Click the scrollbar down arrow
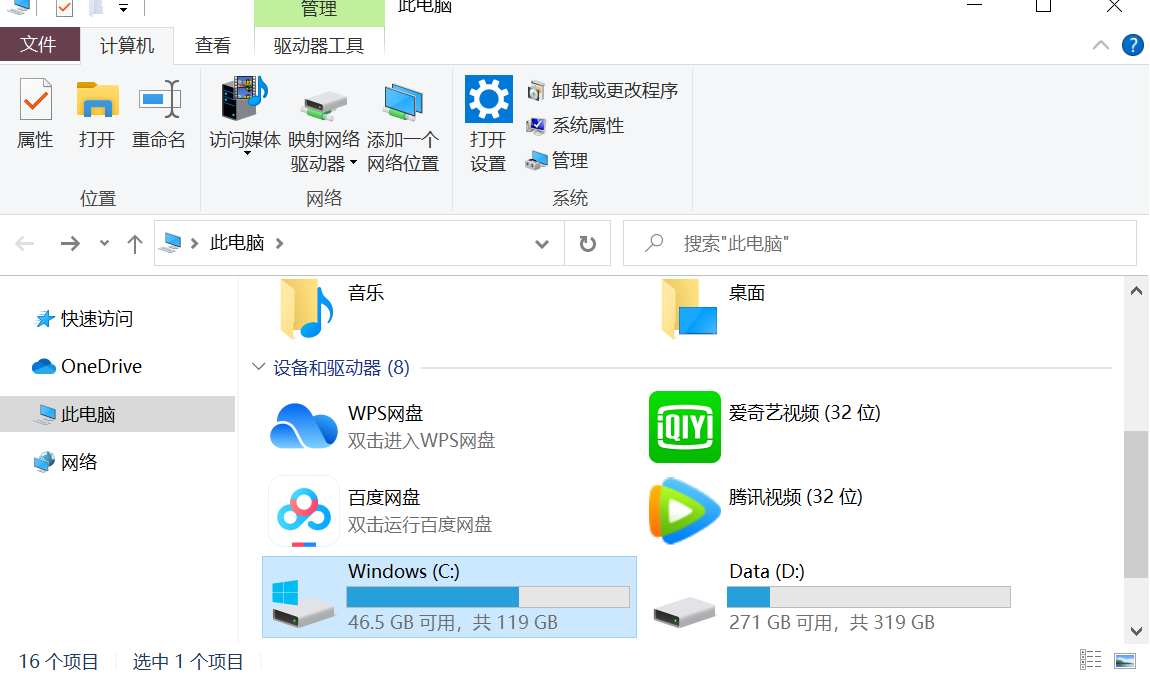1150x679 pixels. pos(1136,631)
